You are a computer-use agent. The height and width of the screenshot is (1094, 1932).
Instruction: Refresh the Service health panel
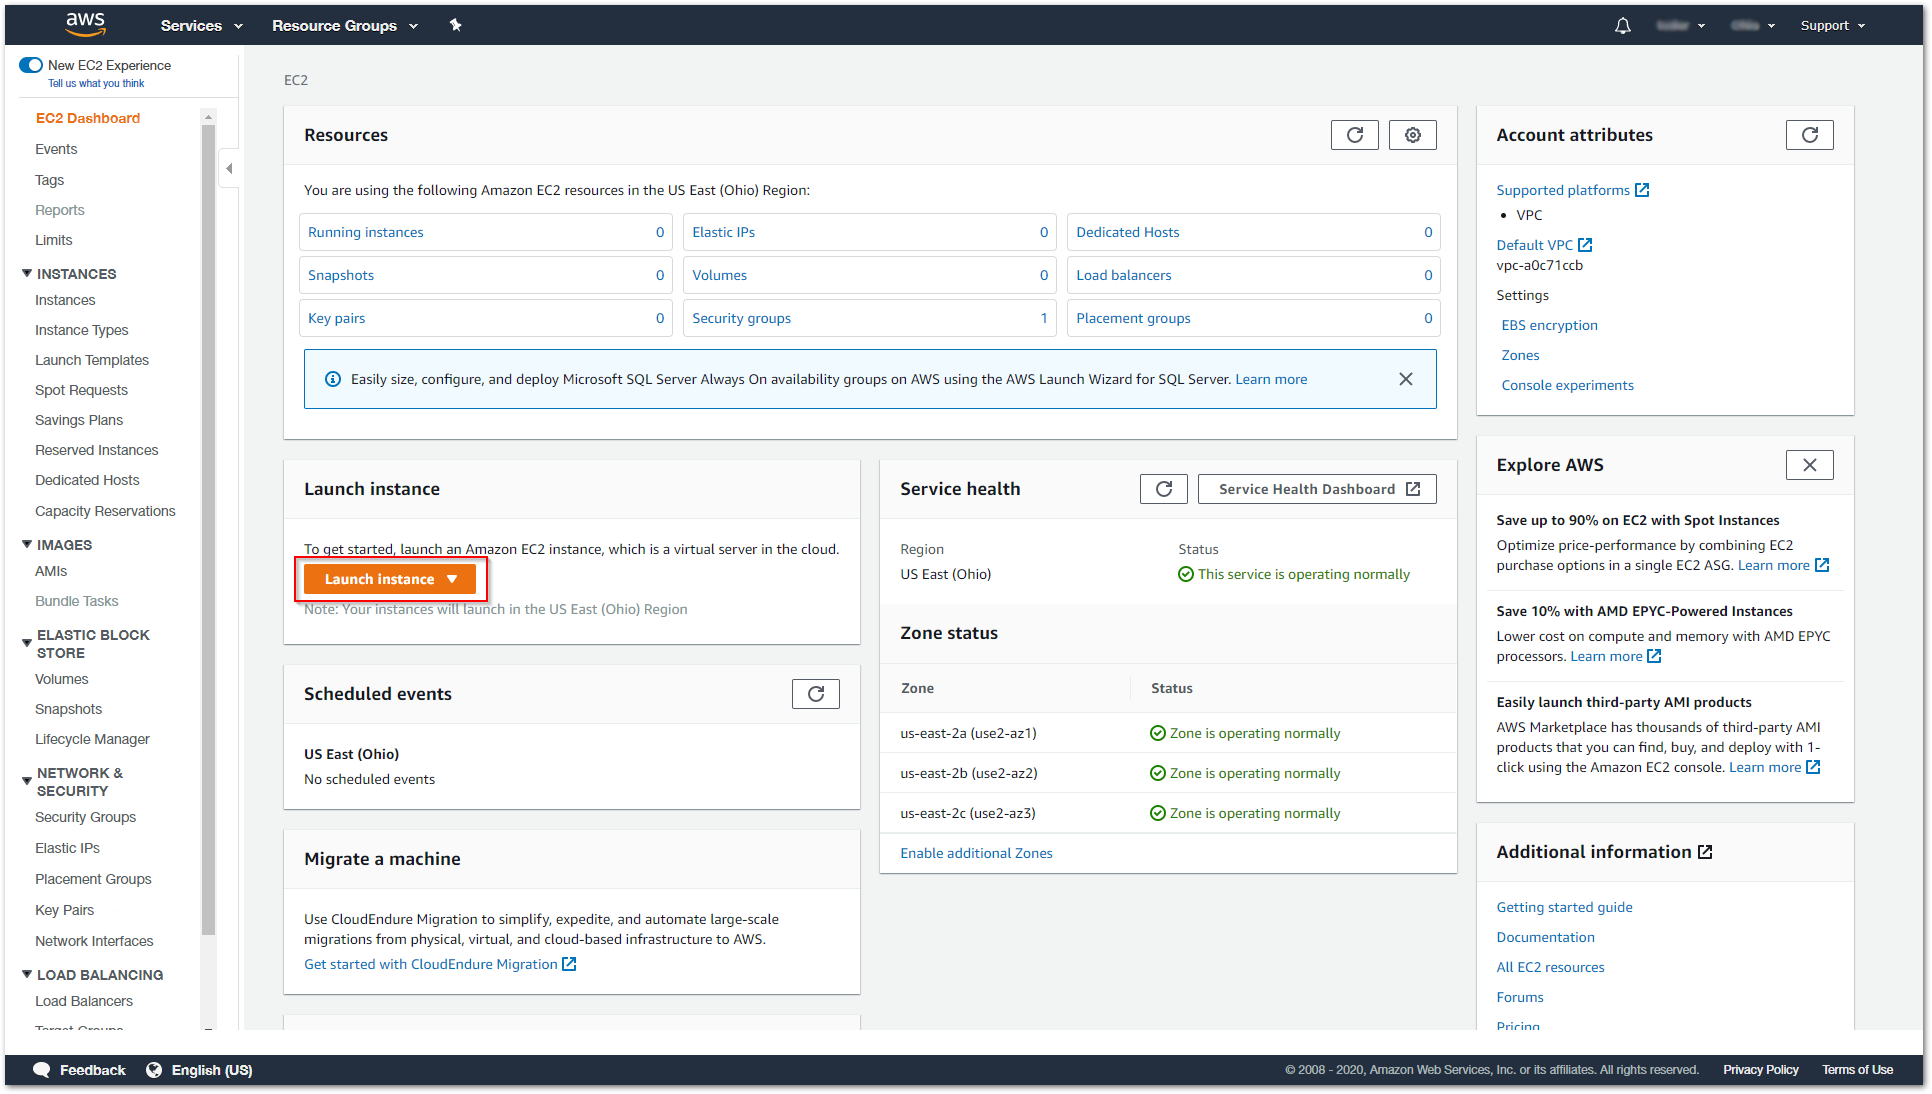[1163, 489]
